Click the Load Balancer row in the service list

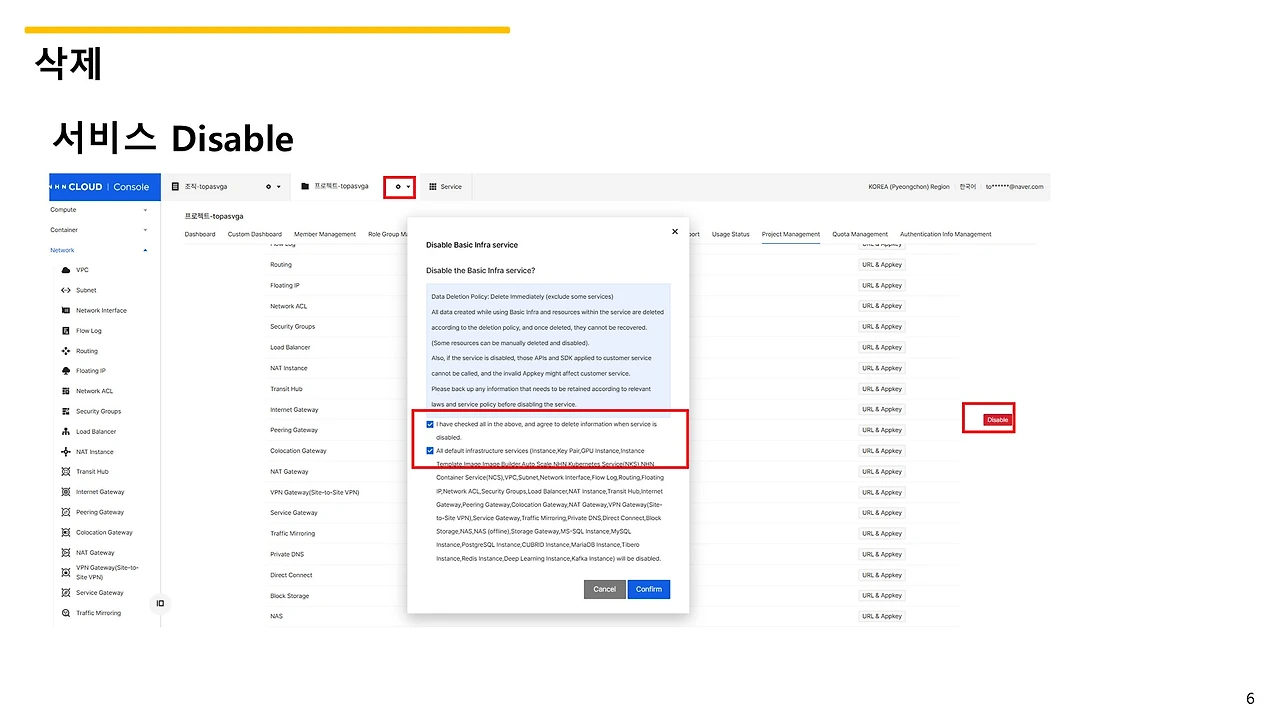290,347
